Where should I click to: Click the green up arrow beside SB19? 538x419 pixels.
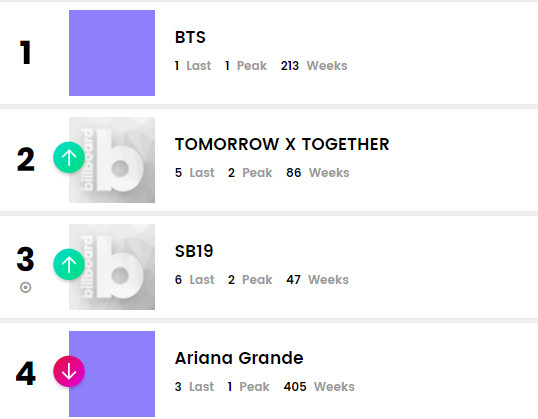tap(69, 264)
